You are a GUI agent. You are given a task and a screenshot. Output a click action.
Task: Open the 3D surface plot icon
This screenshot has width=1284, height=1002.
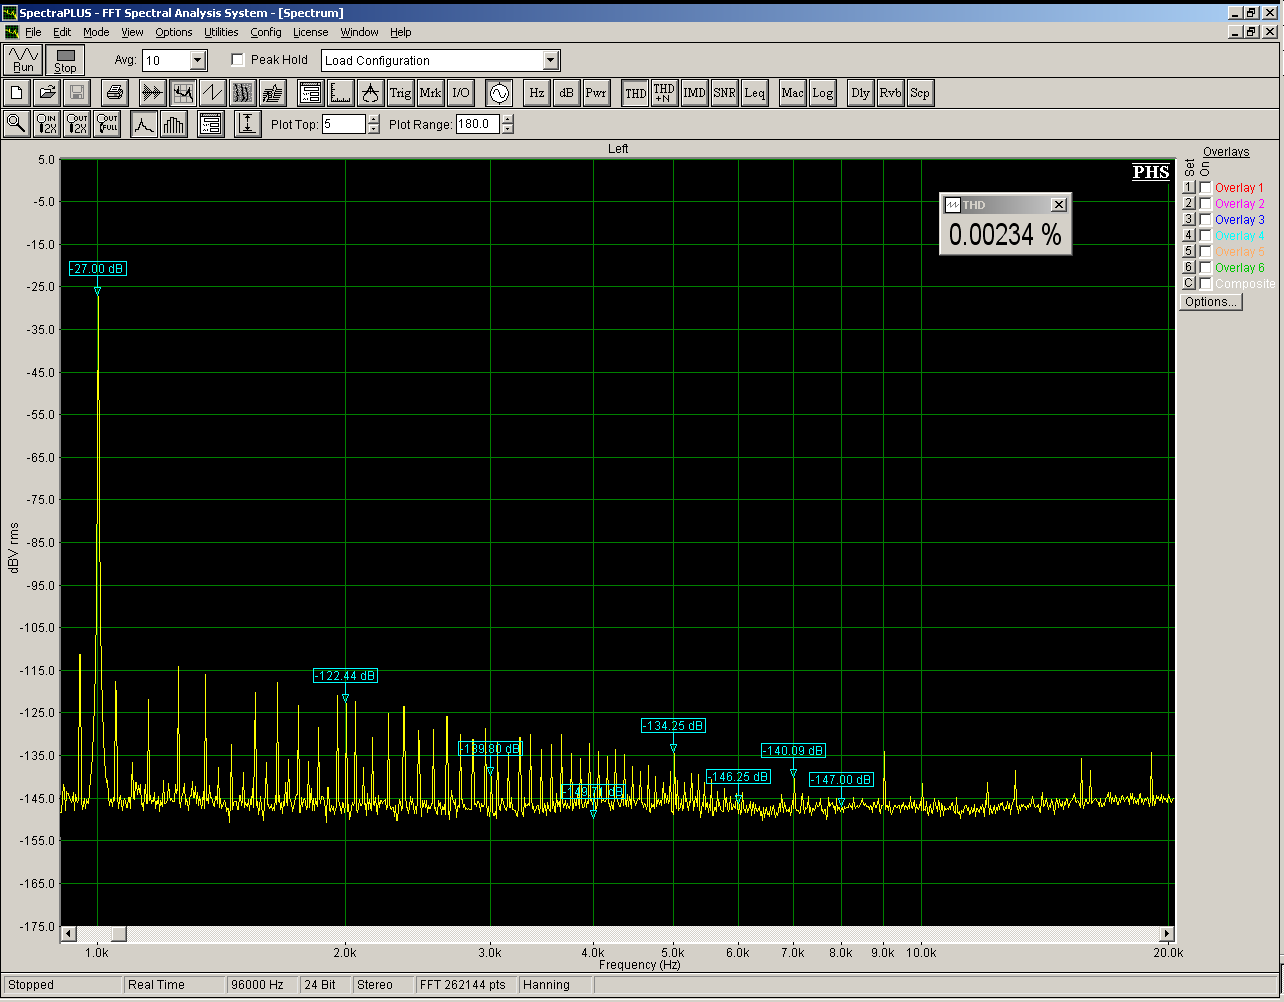[x=272, y=93]
